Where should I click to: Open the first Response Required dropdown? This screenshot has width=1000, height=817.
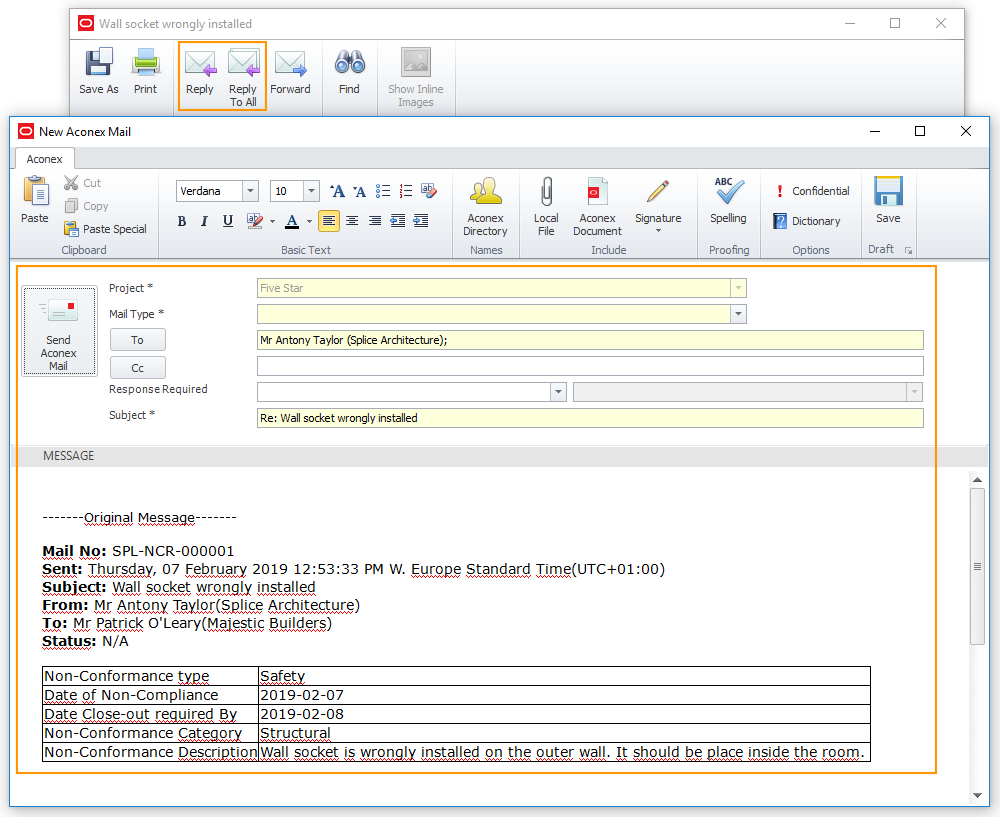click(x=558, y=392)
